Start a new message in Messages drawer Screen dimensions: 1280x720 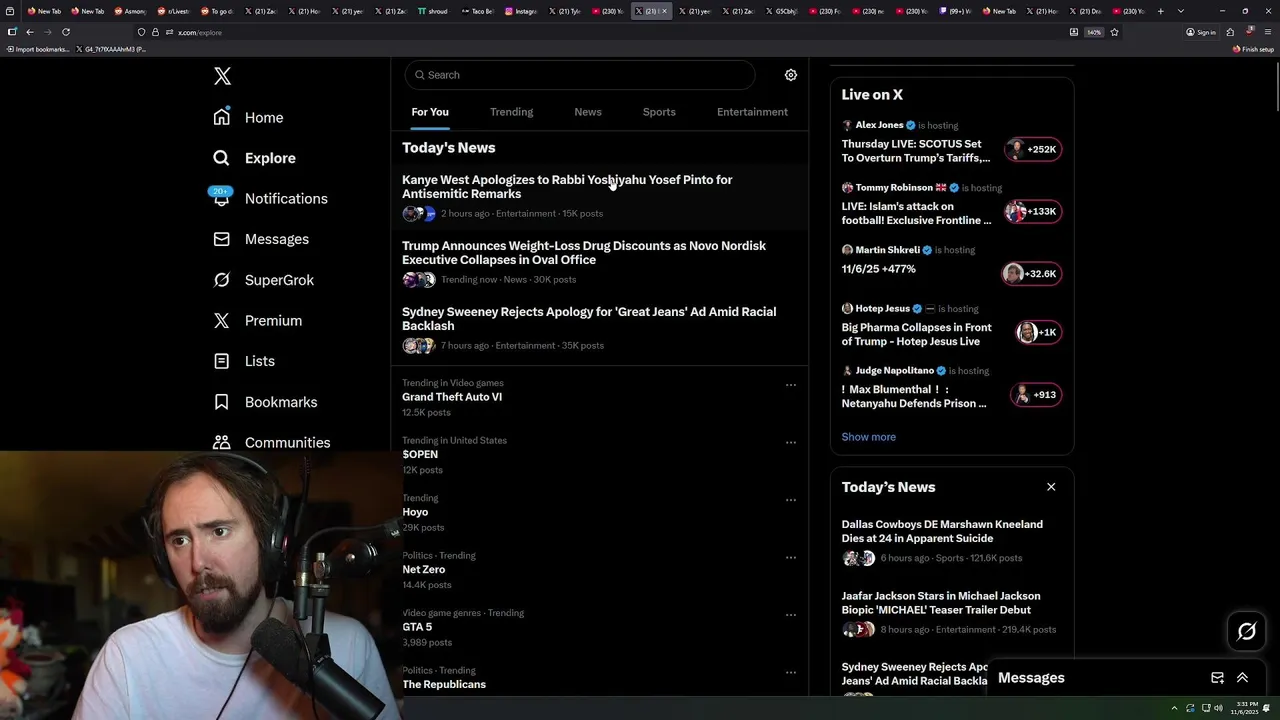[x=1217, y=678]
